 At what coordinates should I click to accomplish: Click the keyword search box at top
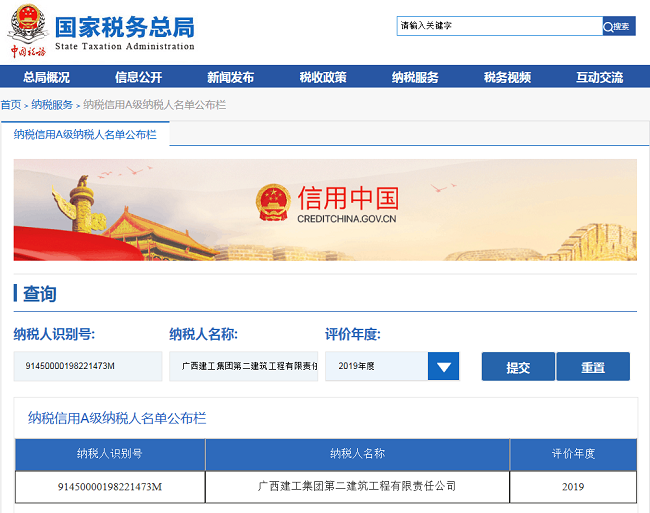tap(498, 26)
